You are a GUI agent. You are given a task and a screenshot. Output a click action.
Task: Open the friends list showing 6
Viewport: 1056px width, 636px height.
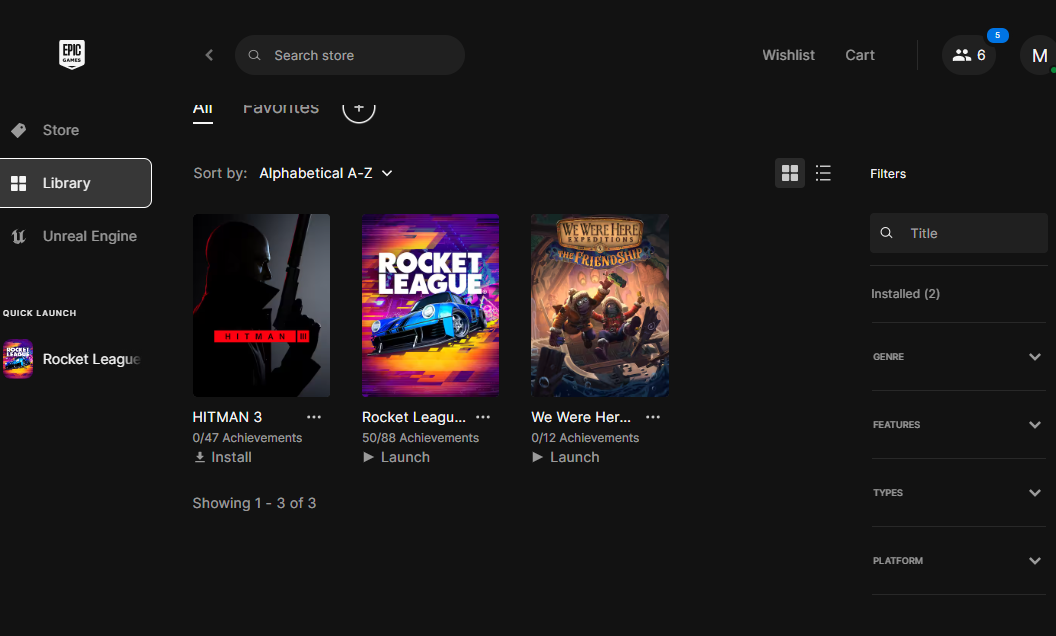(x=968, y=55)
